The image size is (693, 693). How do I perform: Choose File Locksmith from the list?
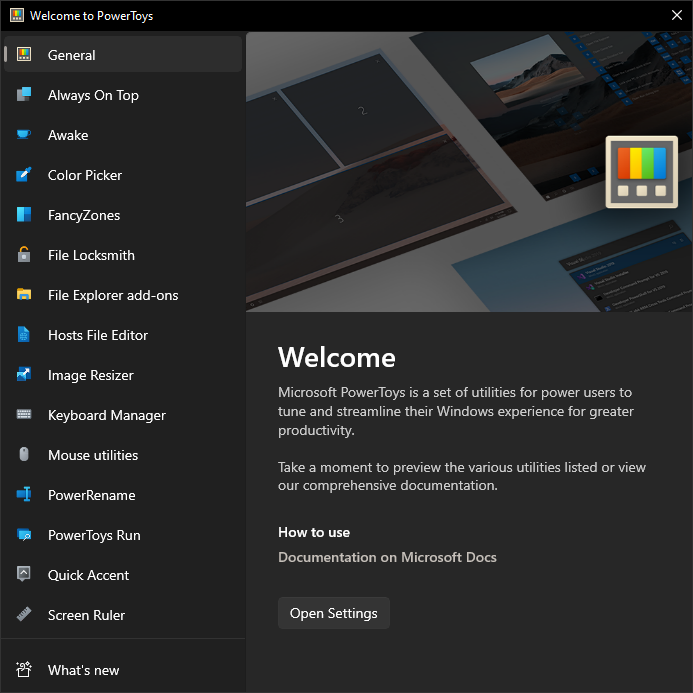[x=123, y=255]
